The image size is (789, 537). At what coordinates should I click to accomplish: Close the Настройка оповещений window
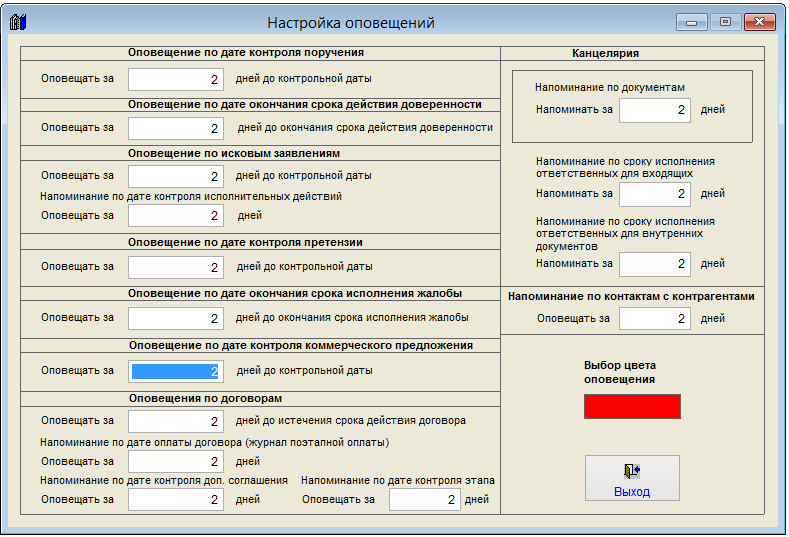(x=759, y=22)
